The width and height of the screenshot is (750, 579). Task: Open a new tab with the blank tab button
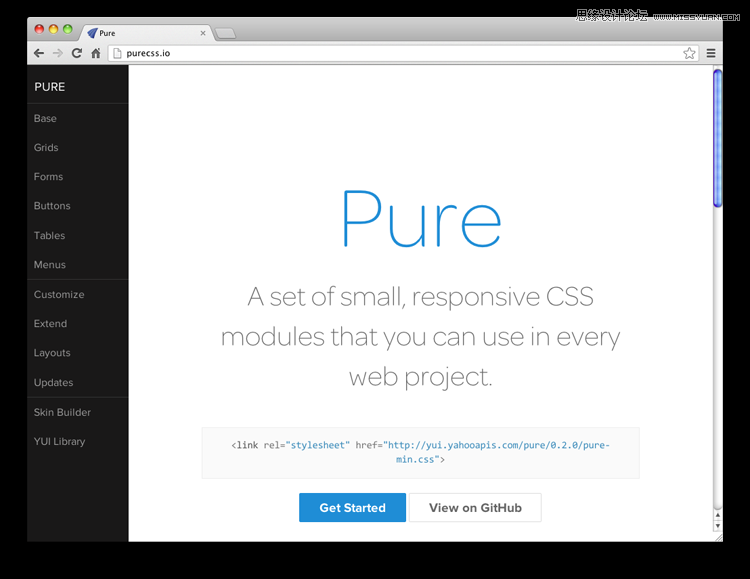pos(225,33)
